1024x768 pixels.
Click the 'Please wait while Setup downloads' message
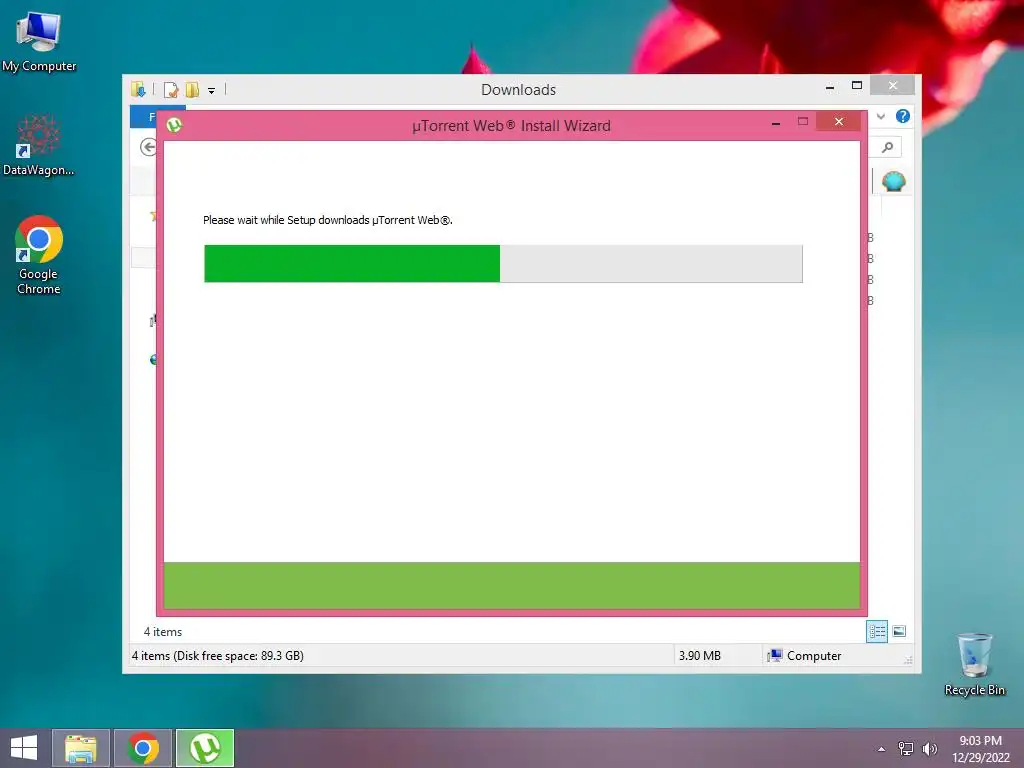click(x=328, y=220)
